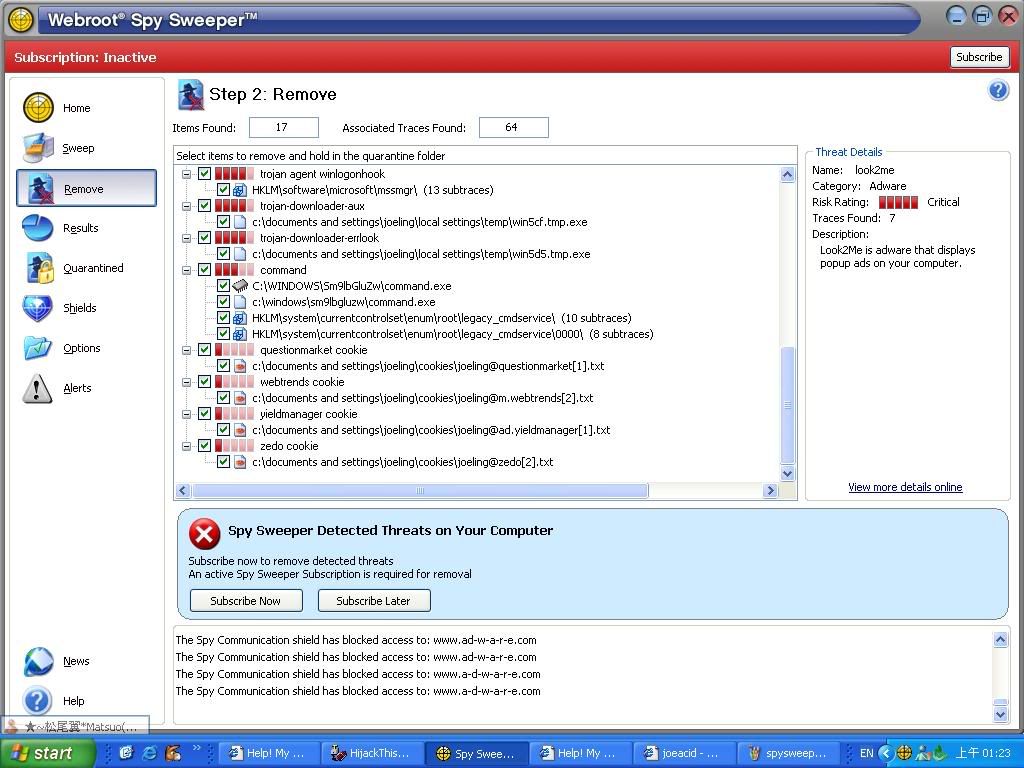1024x768 pixels.
Task: Select Options in the sidebar menu
Action: pyautogui.click(x=81, y=348)
